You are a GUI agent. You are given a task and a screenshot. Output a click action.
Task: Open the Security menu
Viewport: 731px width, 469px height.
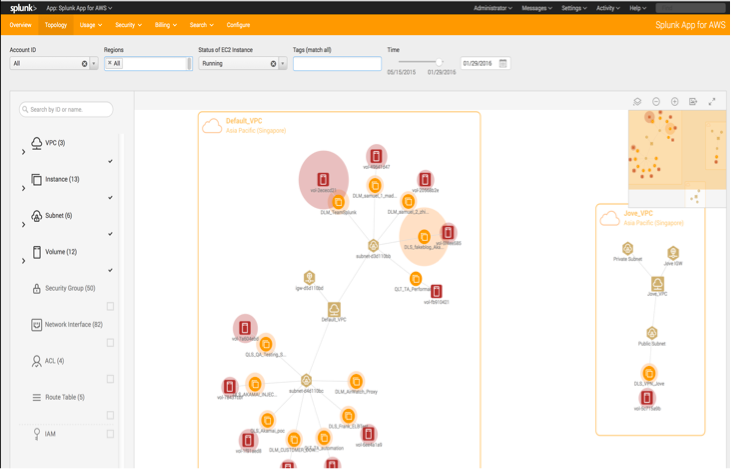tap(128, 25)
